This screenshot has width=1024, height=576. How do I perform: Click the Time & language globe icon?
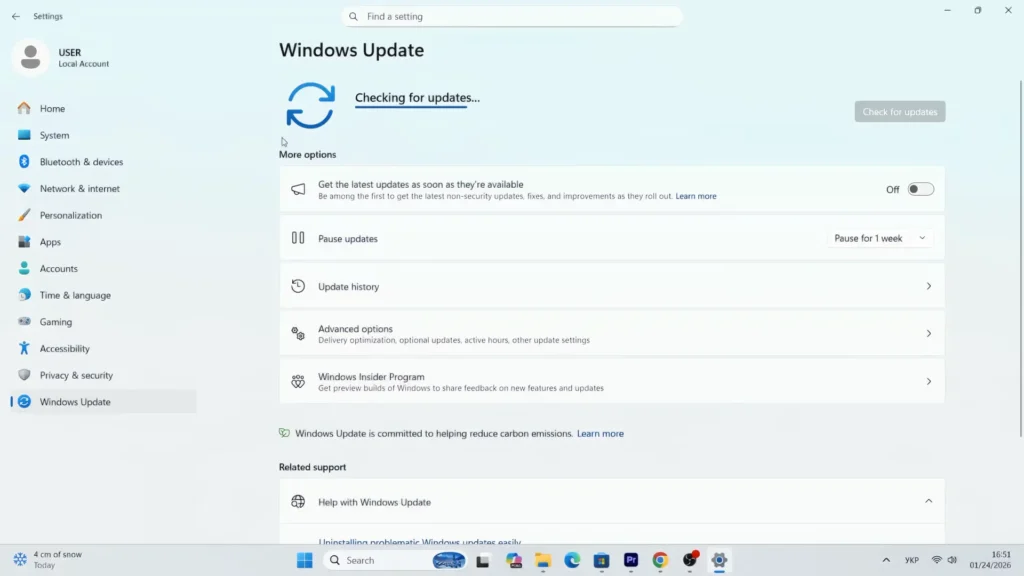coord(24,295)
